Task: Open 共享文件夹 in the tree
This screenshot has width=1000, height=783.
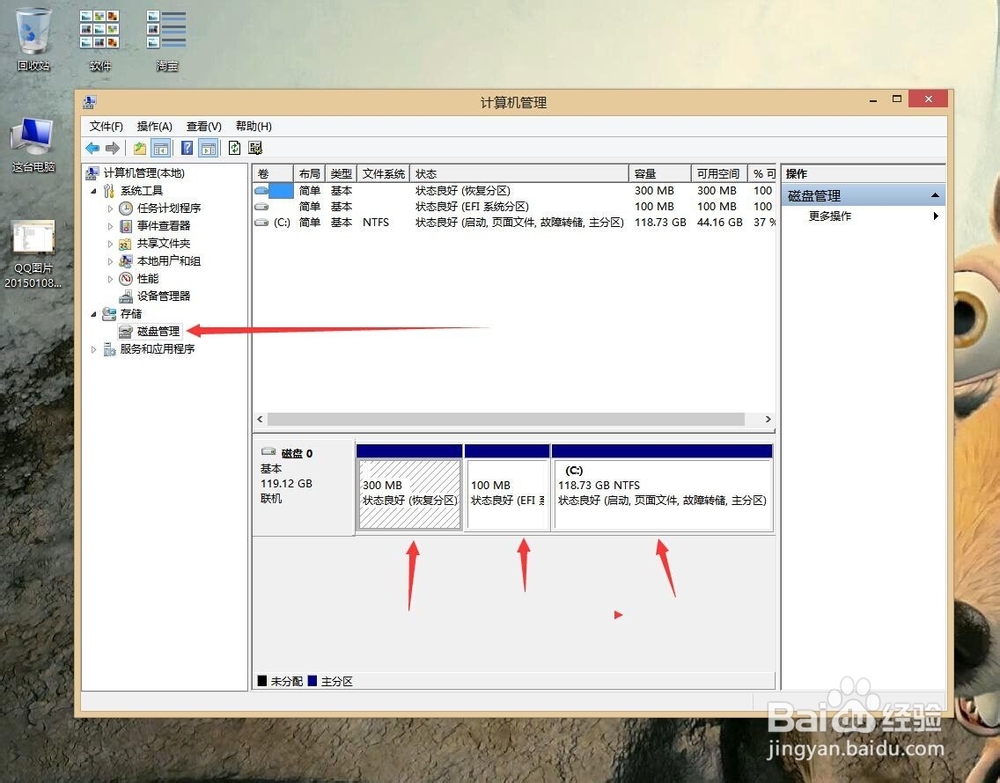Action: (x=163, y=243)
